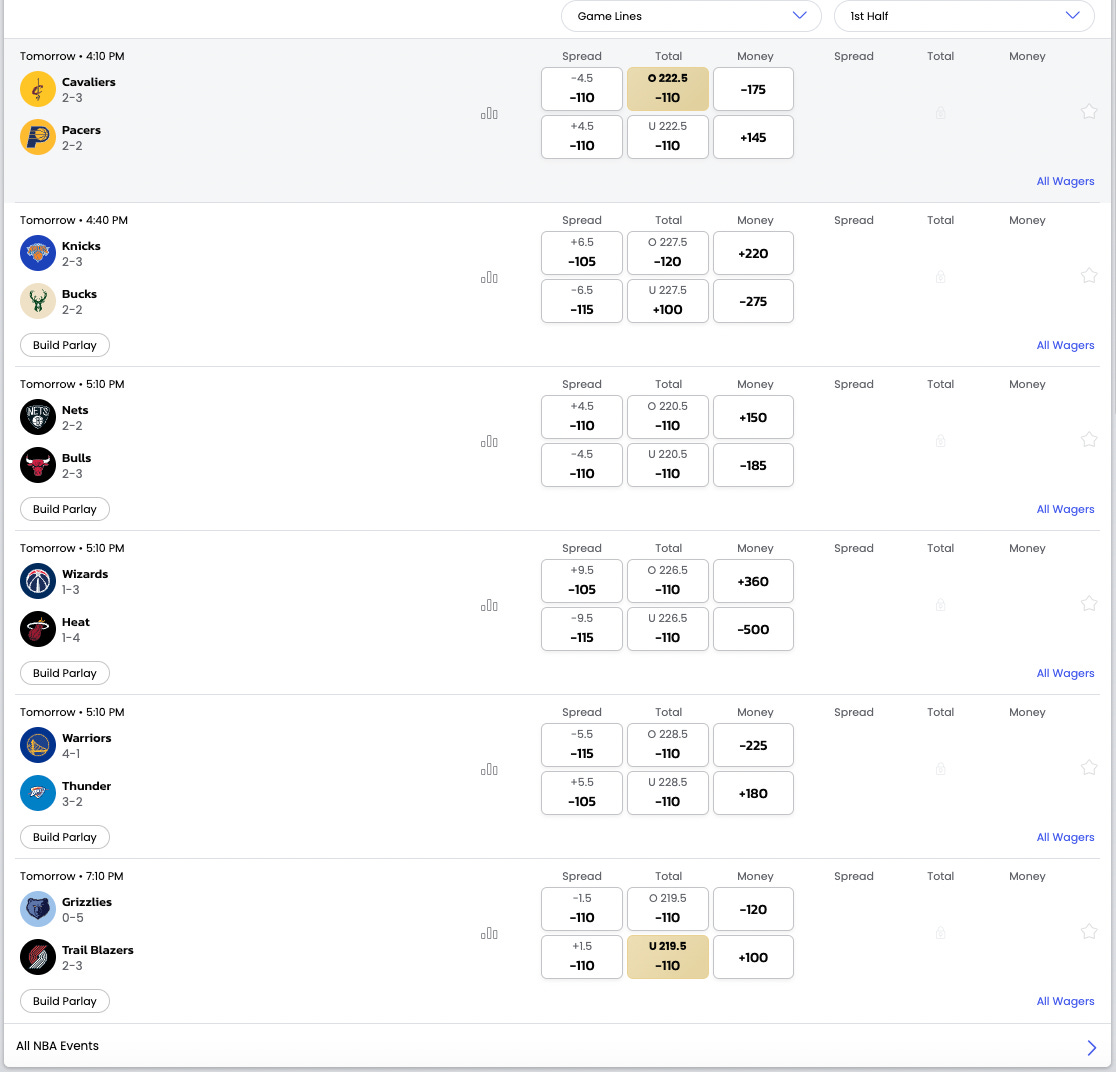Image resolution: width=1116 pixels, height=1072 pixels.
Task: Click the Bucks team logo
Action: (x=38, y=301)
